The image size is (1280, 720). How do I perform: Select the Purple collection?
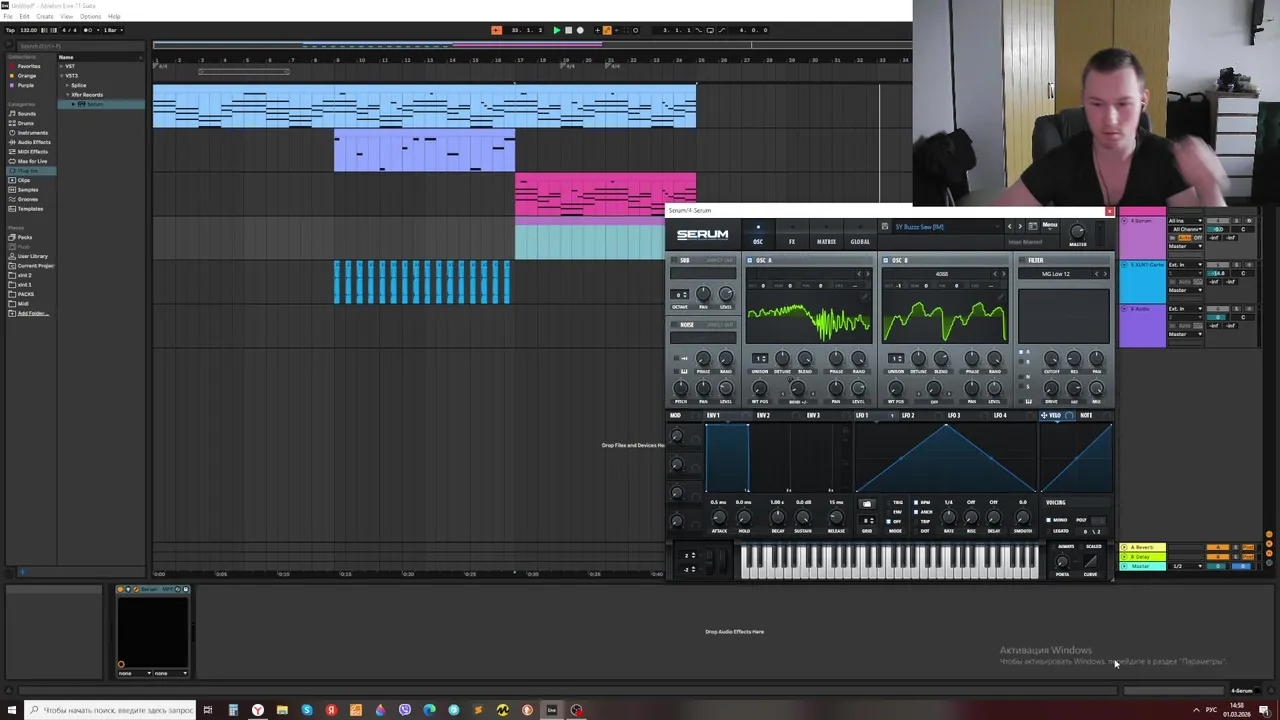26,85
